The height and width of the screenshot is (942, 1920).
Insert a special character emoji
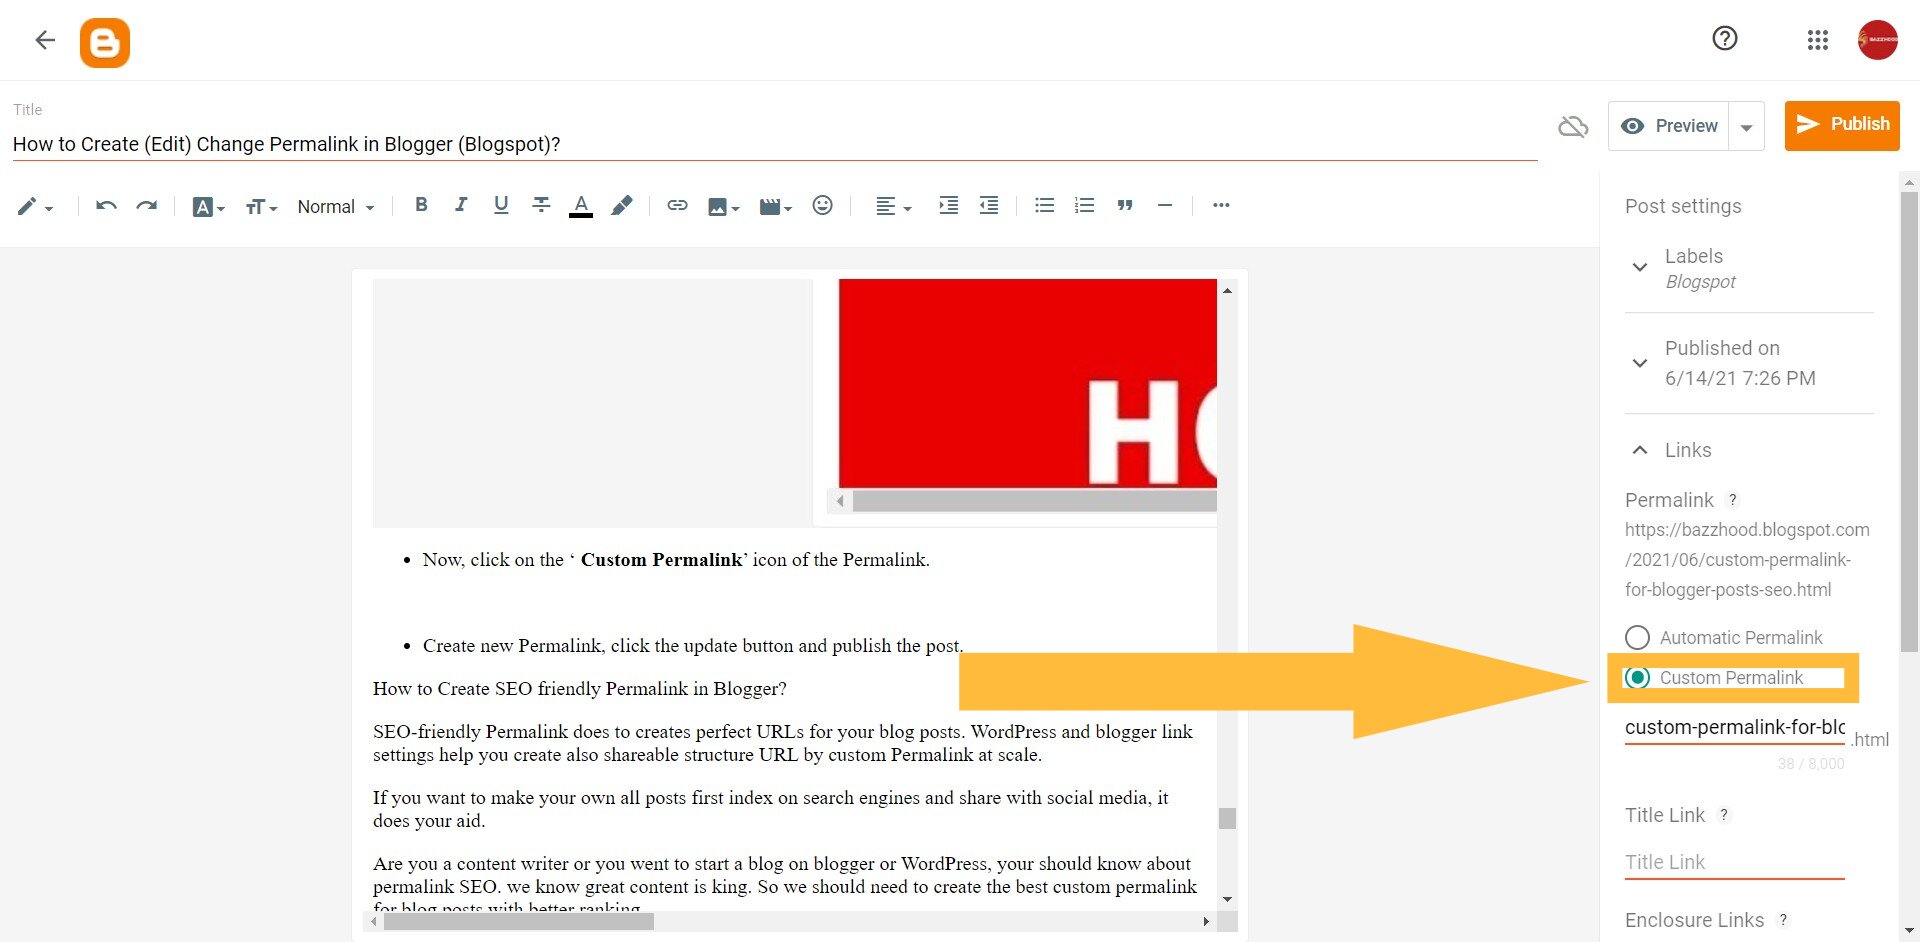tap(822, 205)
